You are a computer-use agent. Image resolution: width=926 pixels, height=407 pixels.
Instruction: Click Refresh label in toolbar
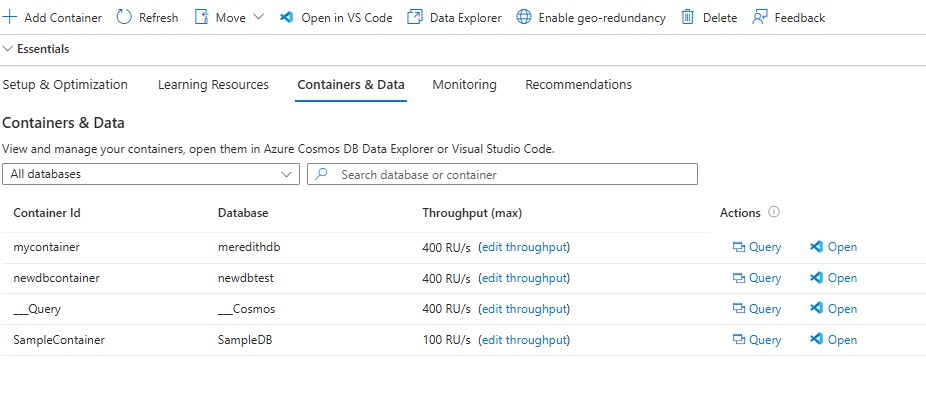158,18
